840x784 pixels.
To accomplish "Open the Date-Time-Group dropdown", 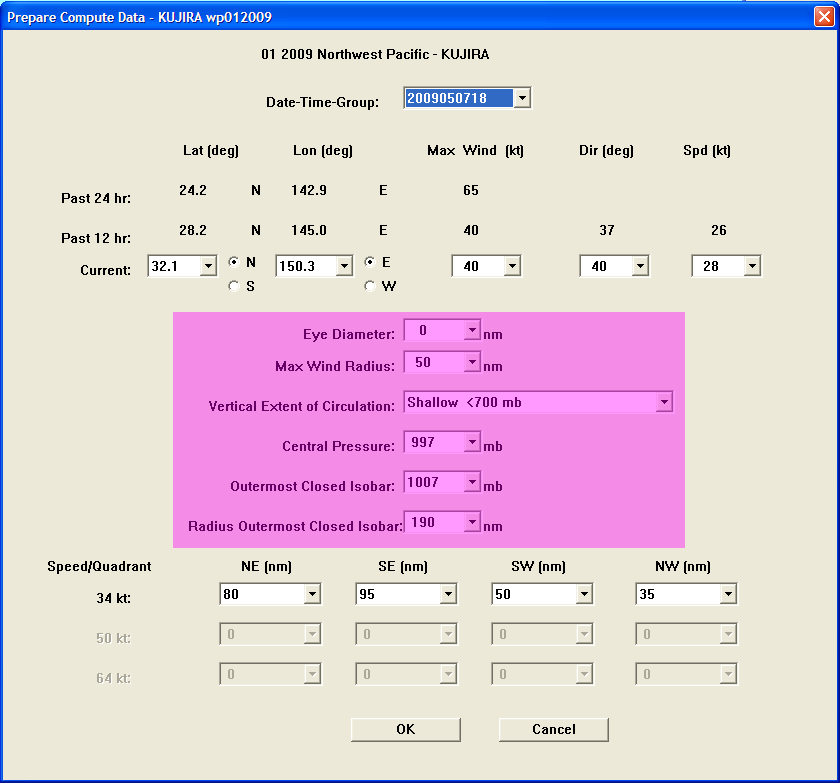I will click(x=522, y=97).
